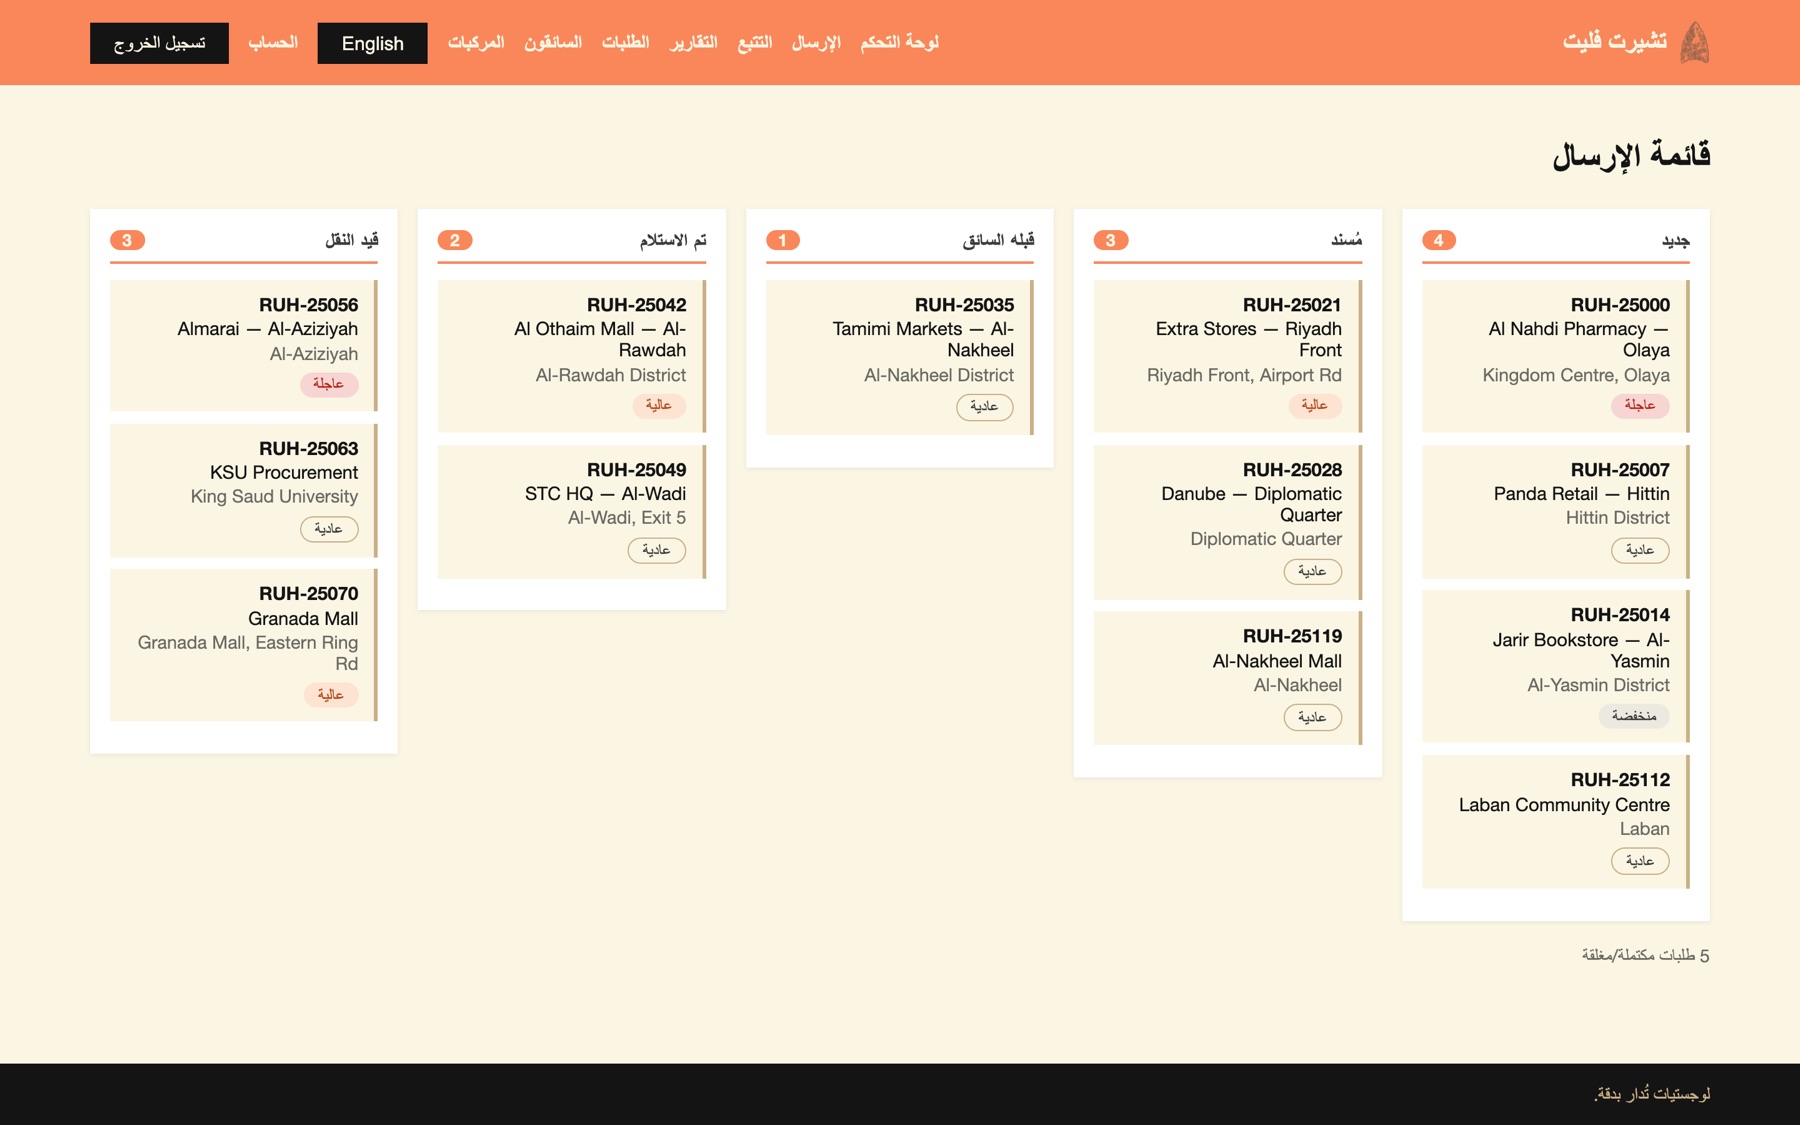Screen dimensions: 1800x1125
Task: Click count badge 2 on تم الاستلام column
Action: pyautogui.click(x=455, y=240)
